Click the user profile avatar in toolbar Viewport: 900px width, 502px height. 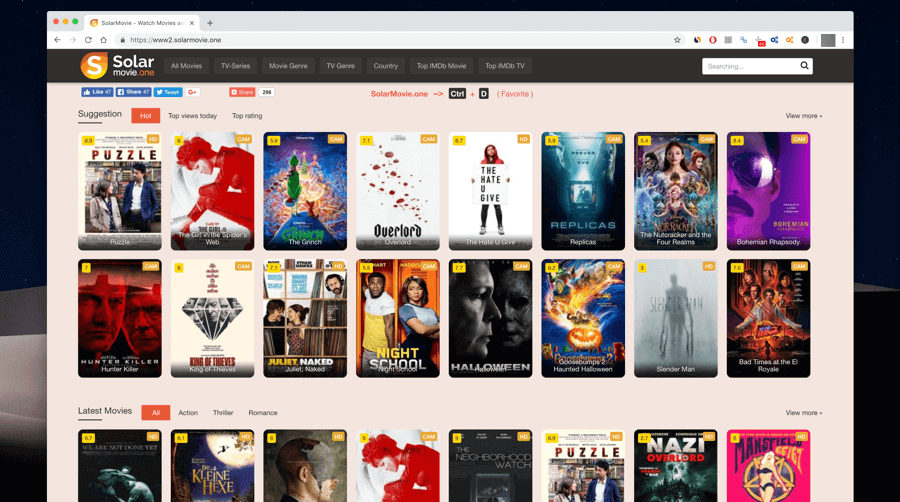828,40
